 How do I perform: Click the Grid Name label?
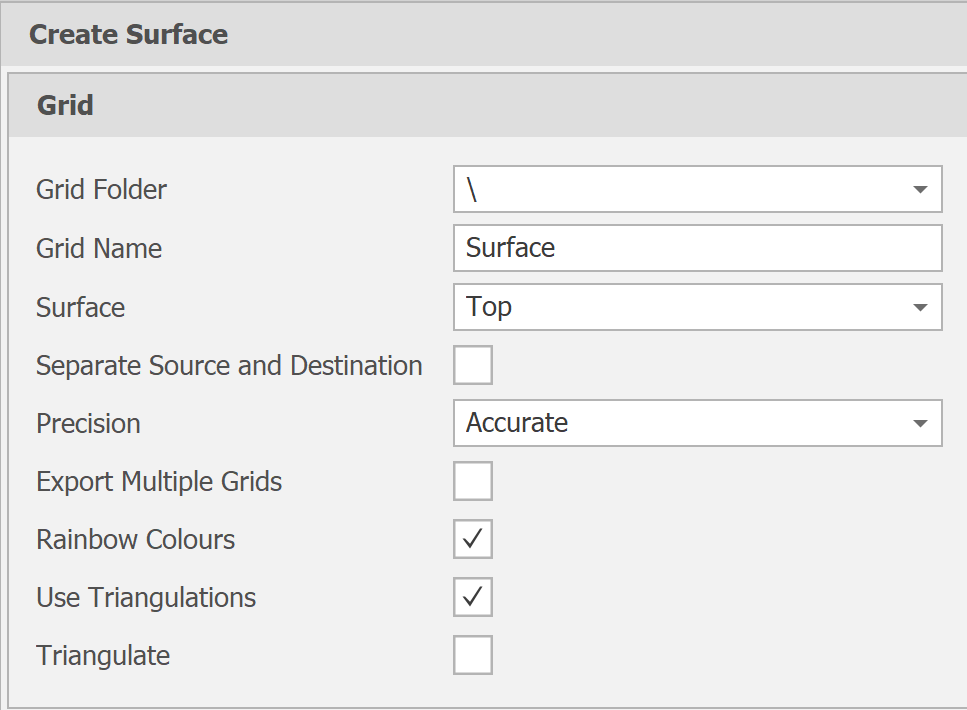99,248
